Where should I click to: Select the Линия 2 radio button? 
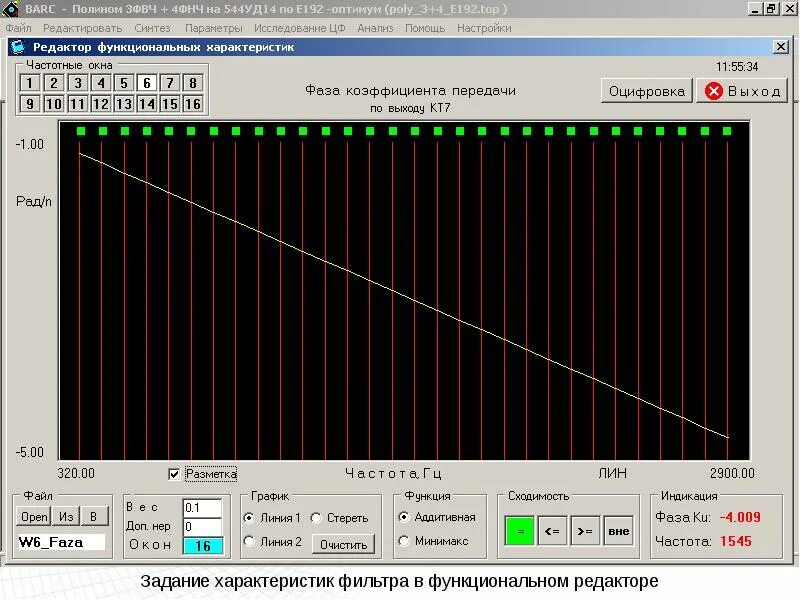[x=249, y=541]
